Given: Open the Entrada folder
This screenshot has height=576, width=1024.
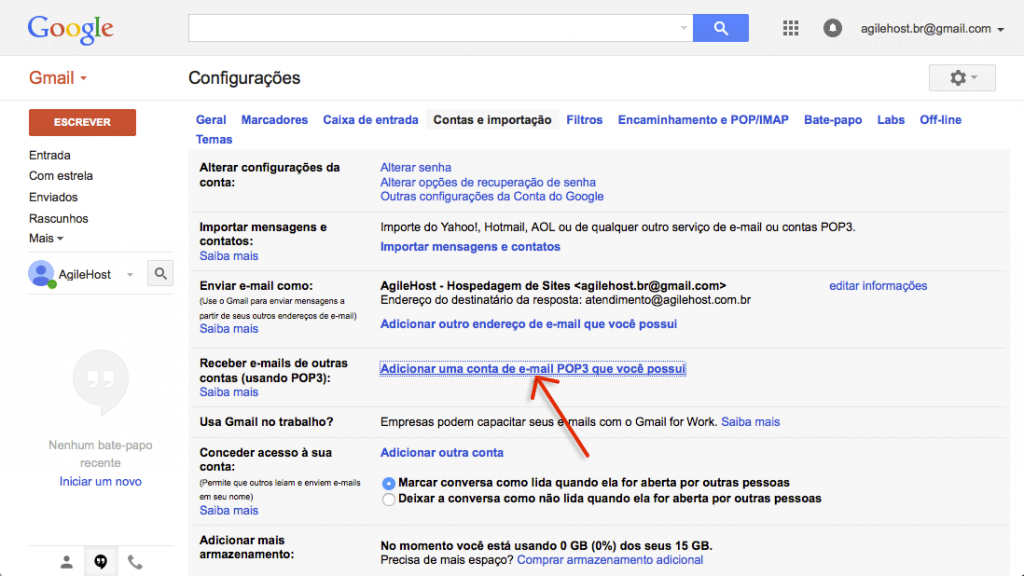Looking at the screenshot, I should (50, 155).
